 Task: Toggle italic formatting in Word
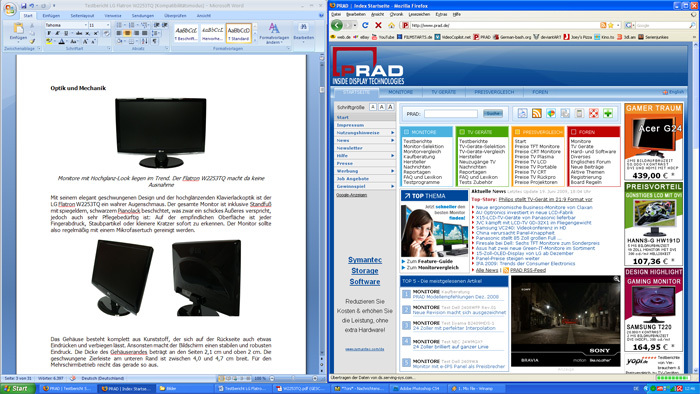[57, 33]
